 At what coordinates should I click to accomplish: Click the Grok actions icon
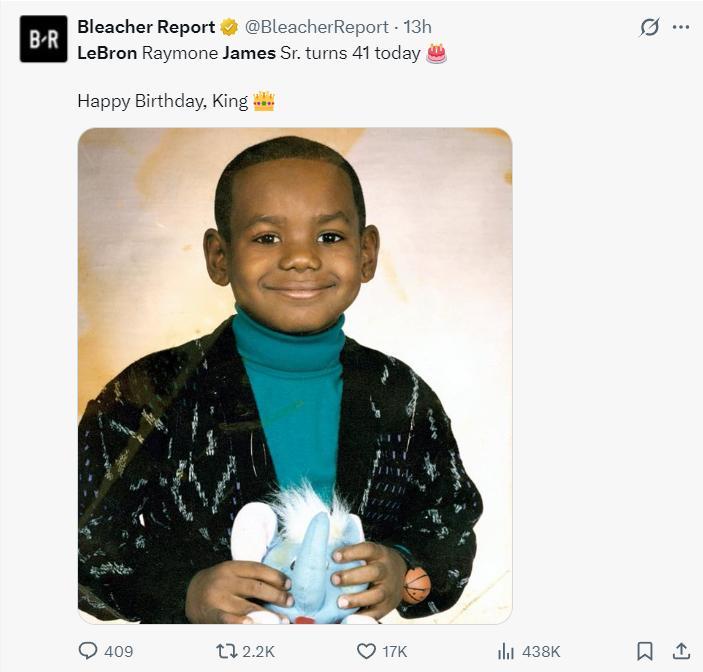pyautogui.click(x=650, y=27)
